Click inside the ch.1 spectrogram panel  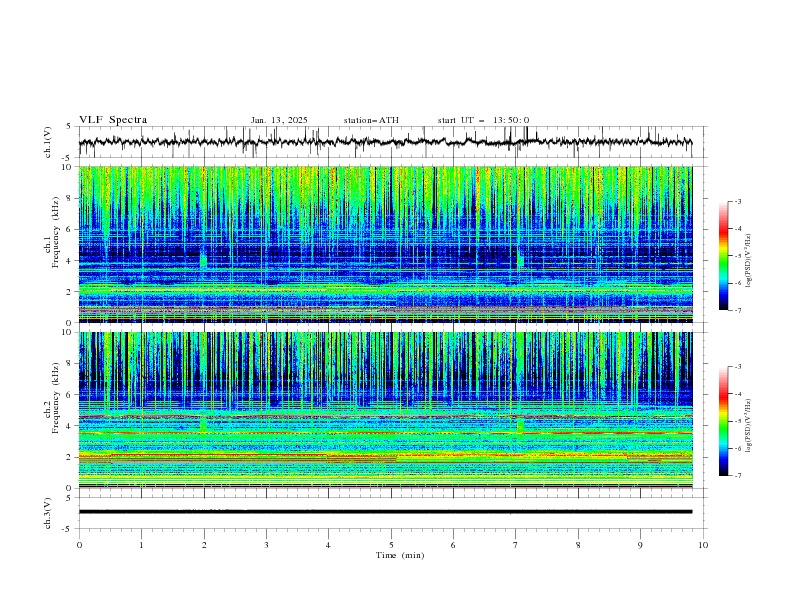pos(386,244)
